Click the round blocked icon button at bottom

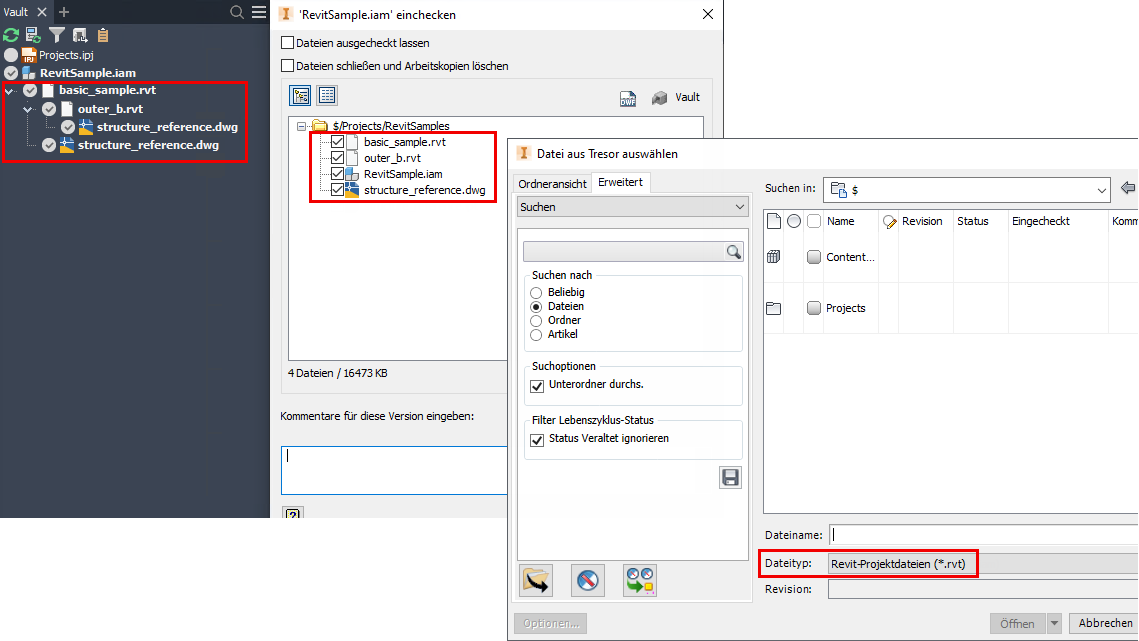pos(588,581)
